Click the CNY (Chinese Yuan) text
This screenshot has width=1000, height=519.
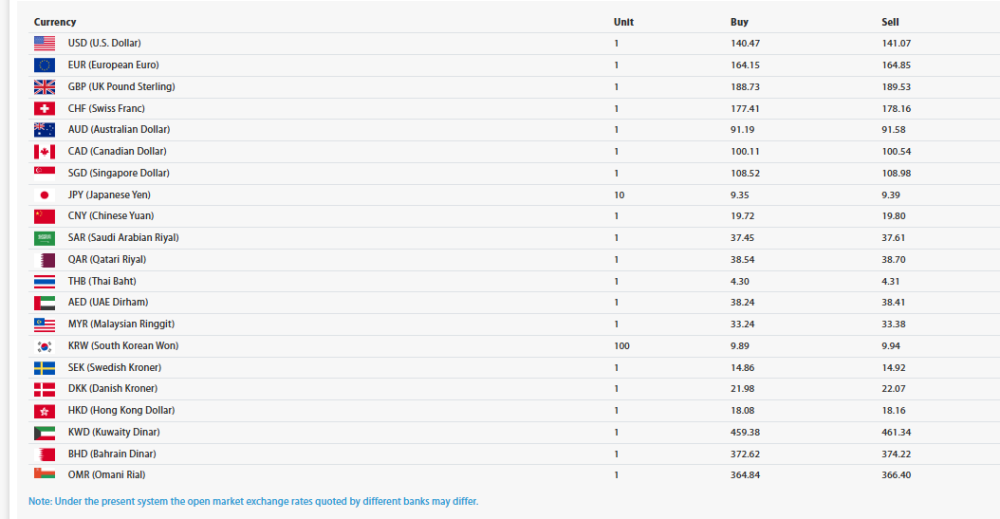coord(110,216)
